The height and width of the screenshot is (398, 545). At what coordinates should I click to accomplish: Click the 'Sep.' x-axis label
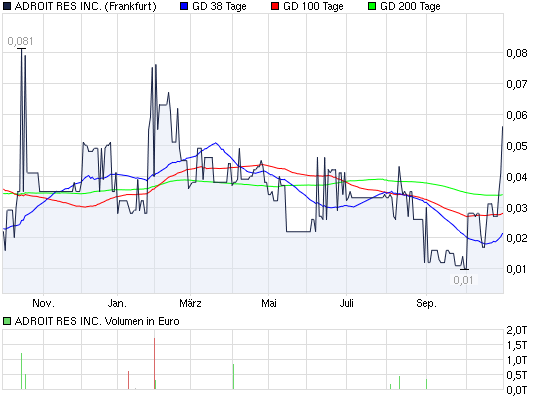tap(426, 303)
